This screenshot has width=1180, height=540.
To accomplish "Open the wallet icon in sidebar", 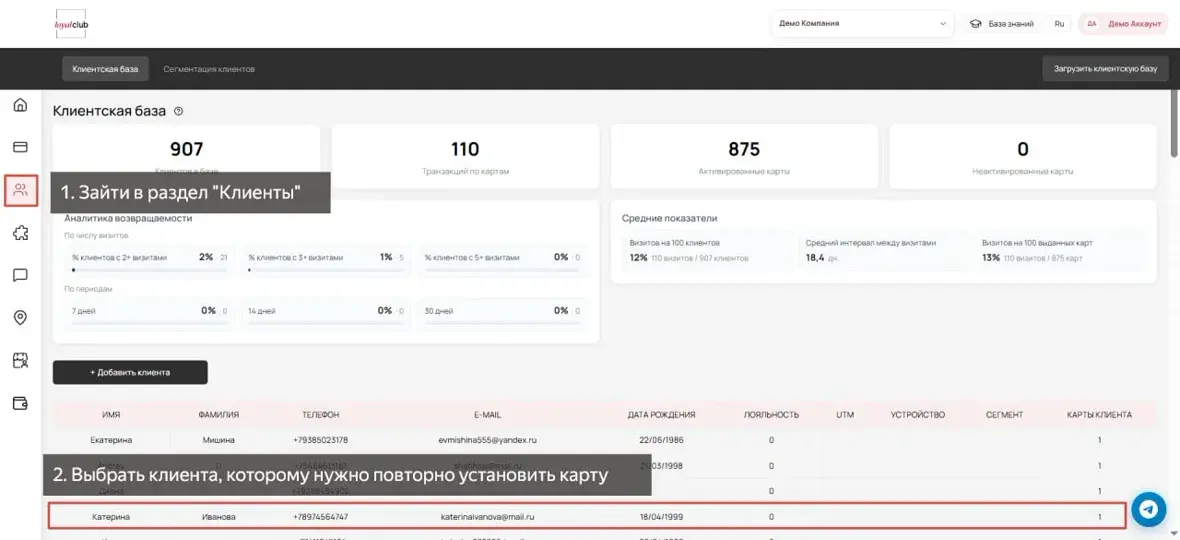I will [20, 403].
